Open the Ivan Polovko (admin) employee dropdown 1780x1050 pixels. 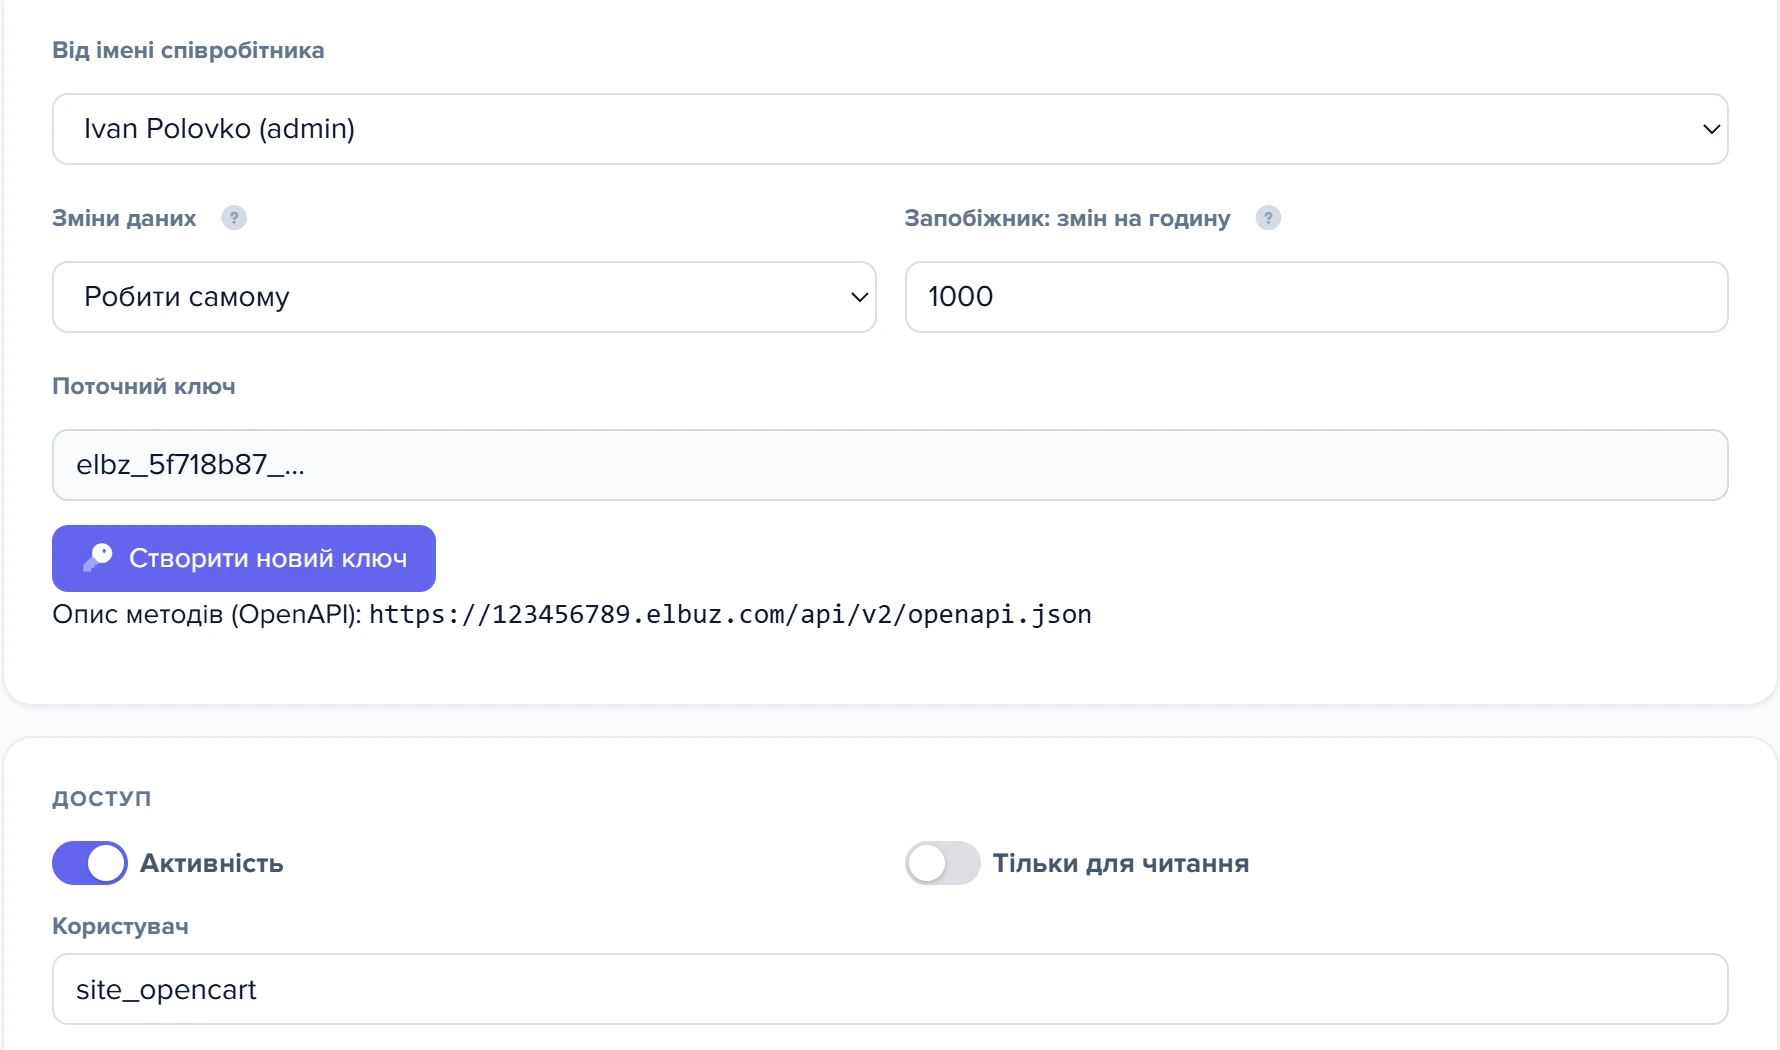click(x=890, y=129)
